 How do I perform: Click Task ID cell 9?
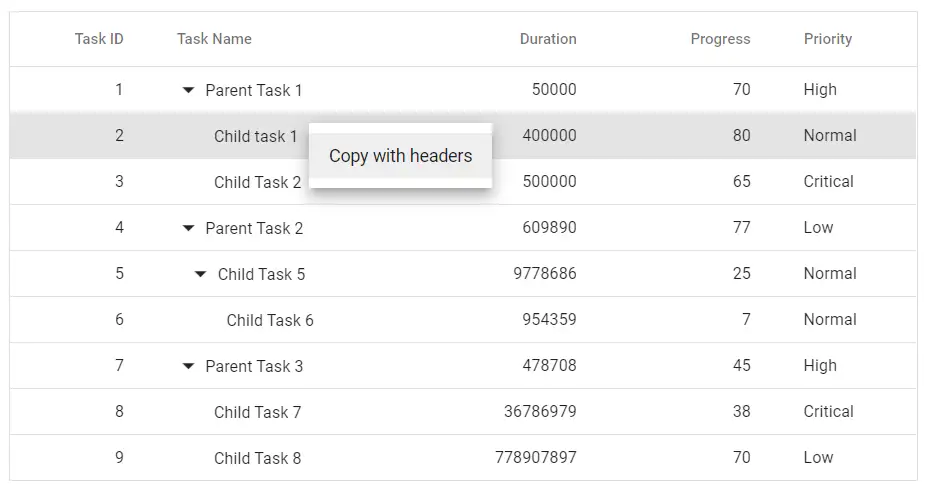pos(119,458)
